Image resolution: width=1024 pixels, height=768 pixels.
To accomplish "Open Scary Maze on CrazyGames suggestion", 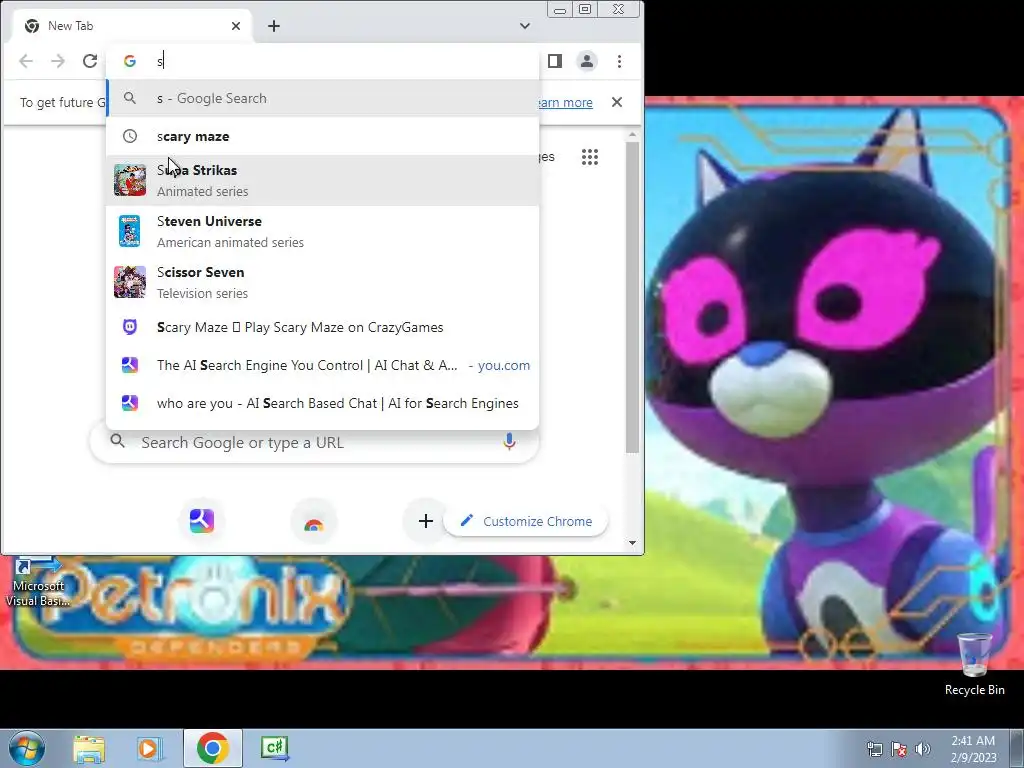I will pyautogui.click(x=323, y=327).
